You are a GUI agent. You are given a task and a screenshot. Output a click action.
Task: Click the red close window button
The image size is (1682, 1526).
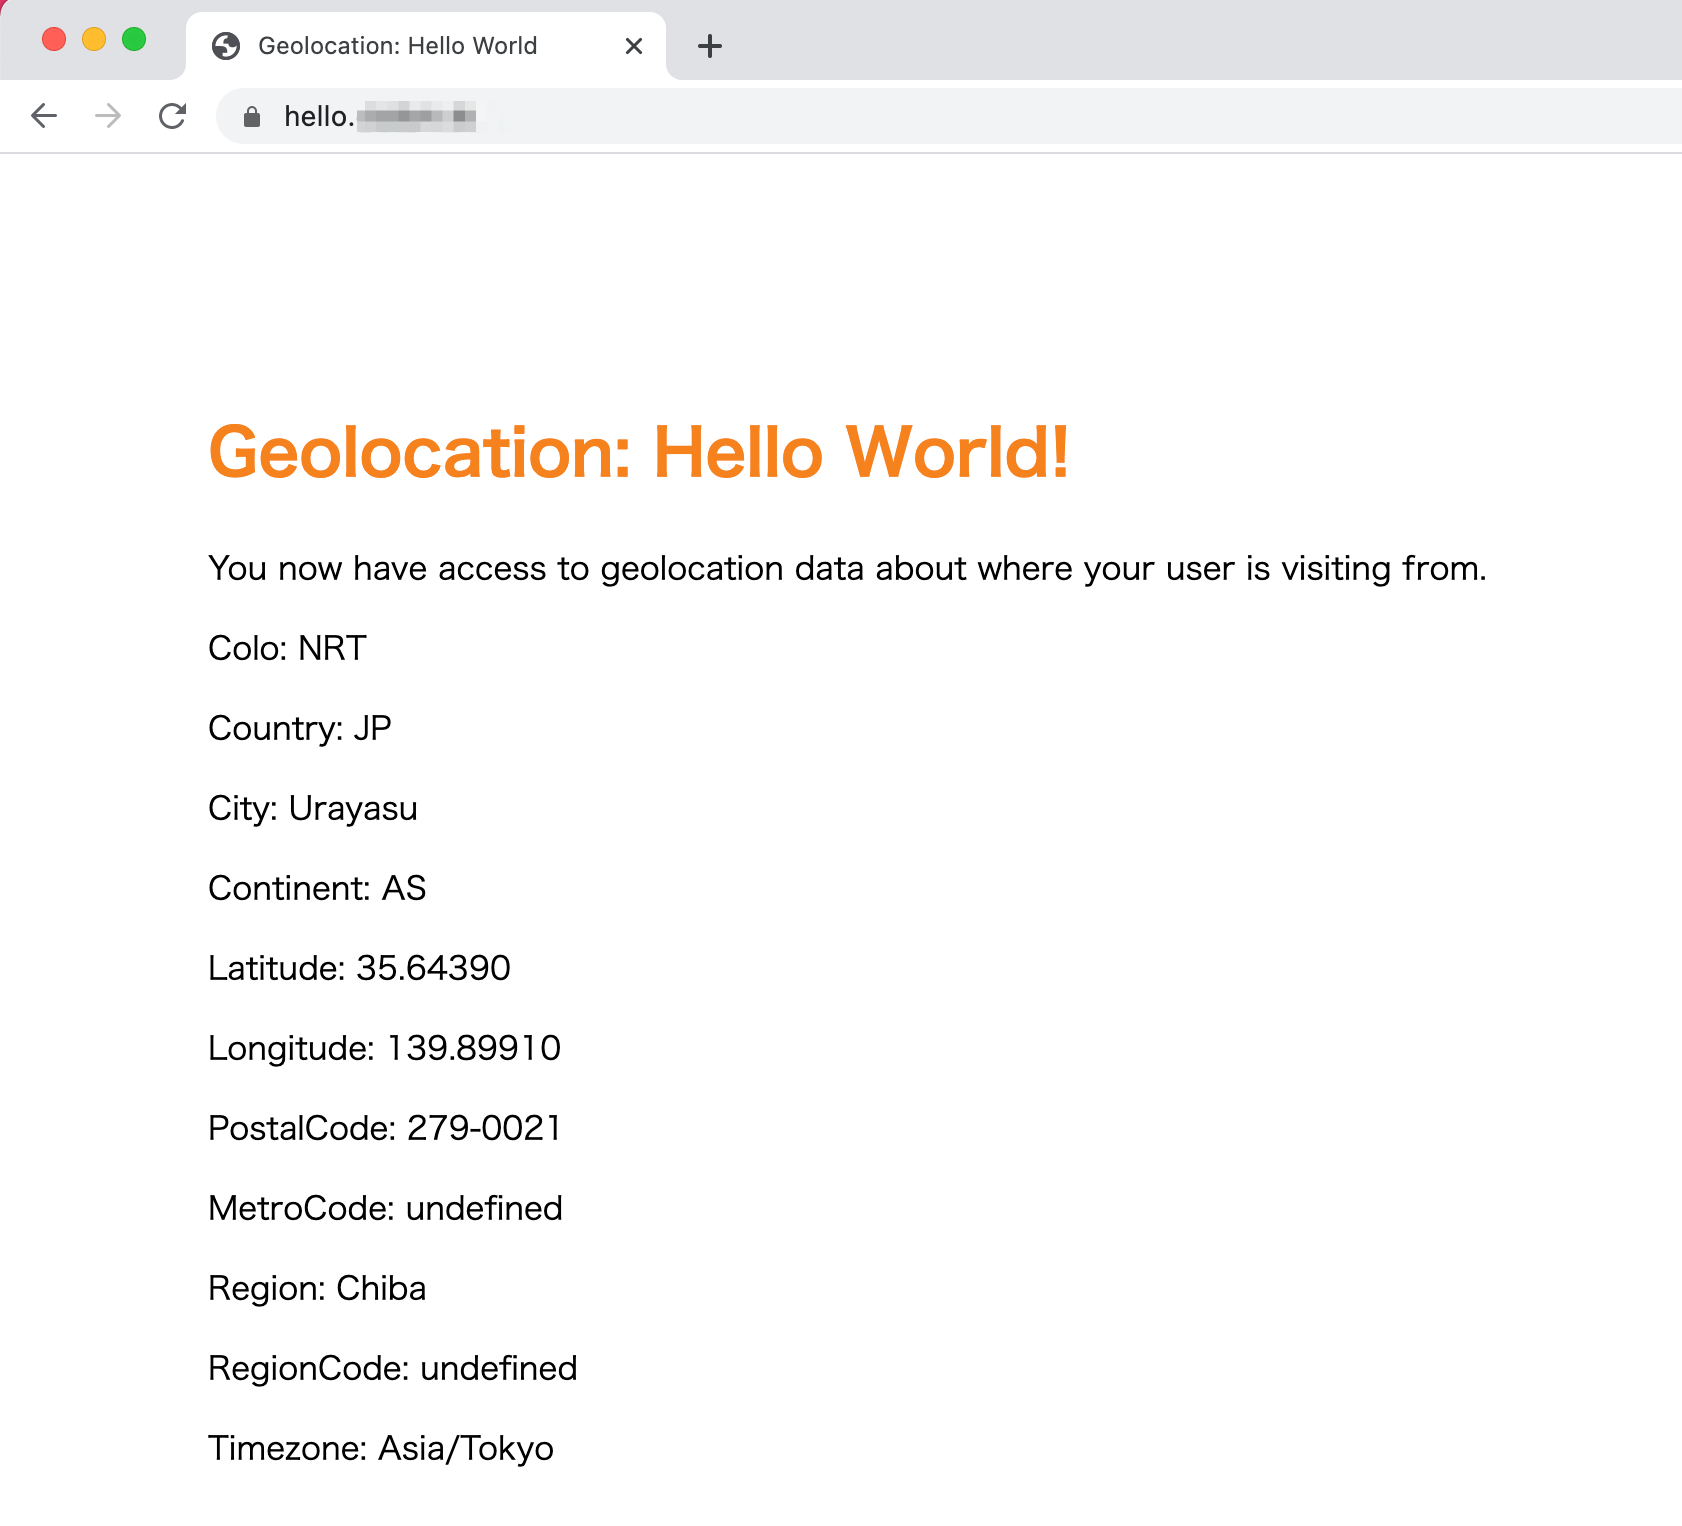(x=54, y=39)
